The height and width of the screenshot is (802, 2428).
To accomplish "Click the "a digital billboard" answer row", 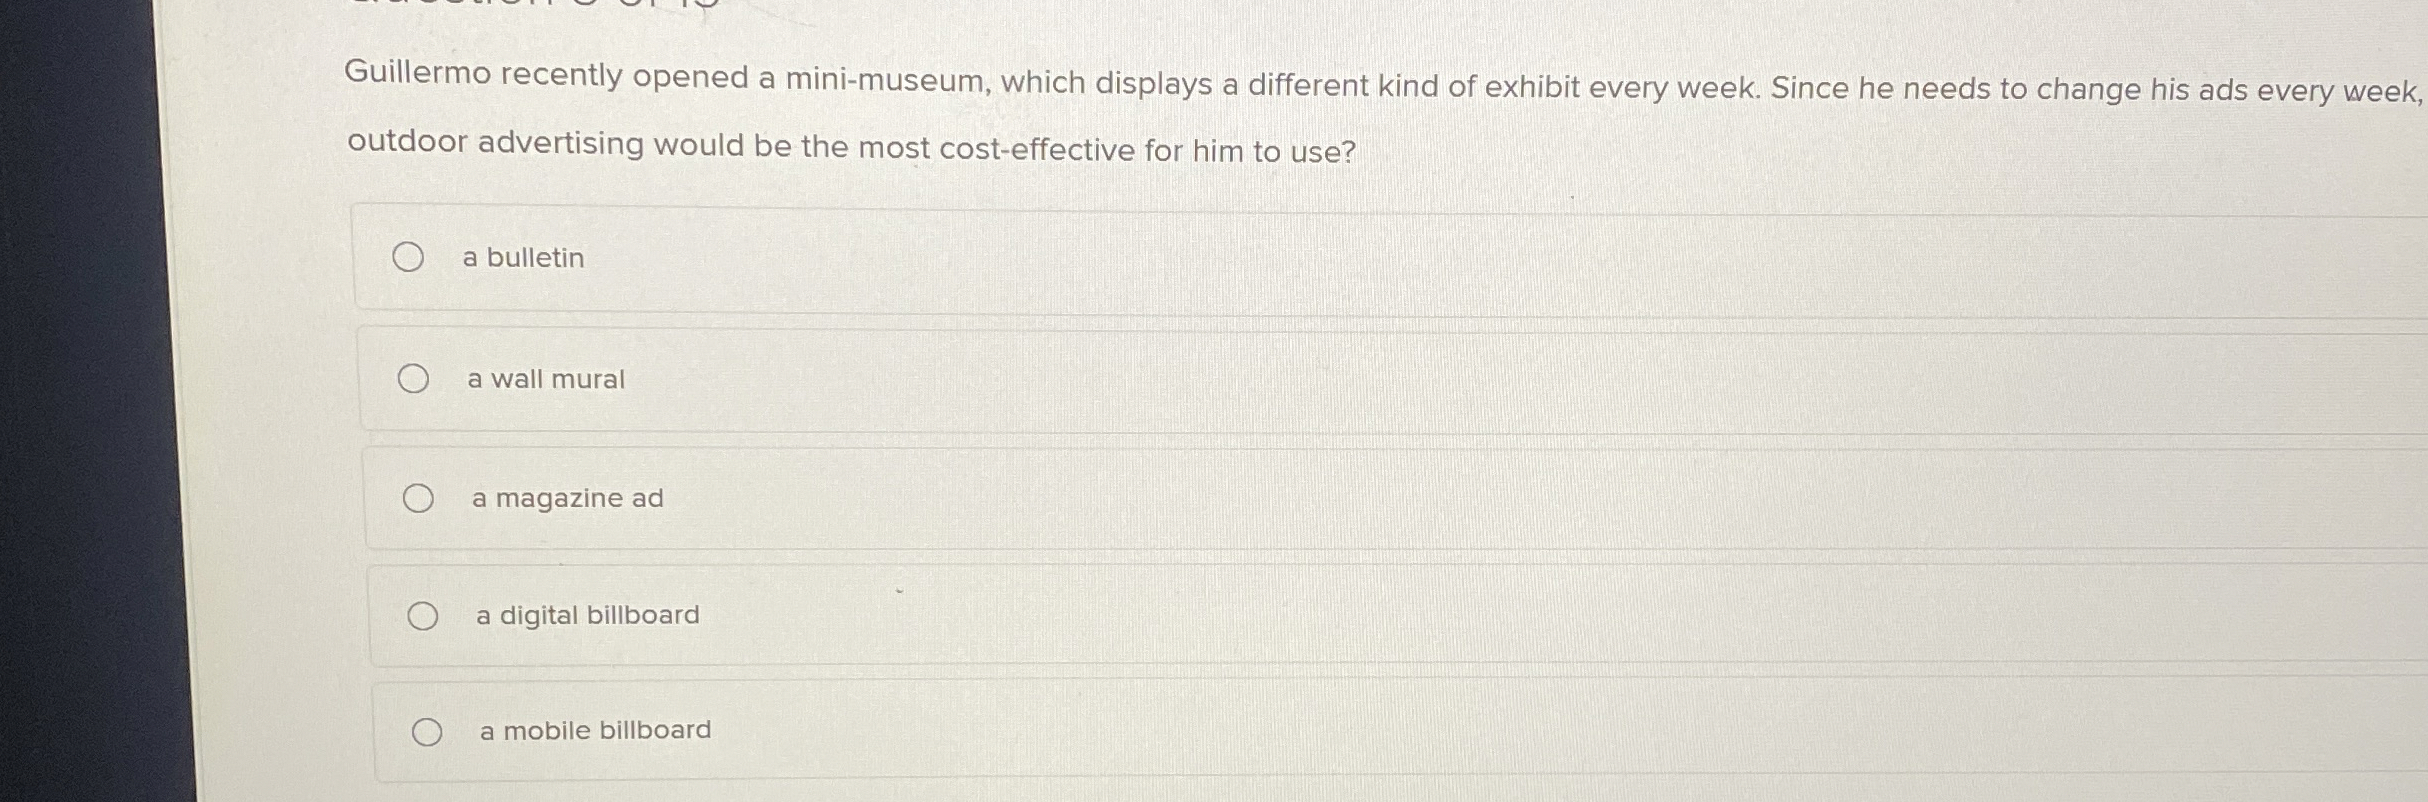I will pos(900,615).
